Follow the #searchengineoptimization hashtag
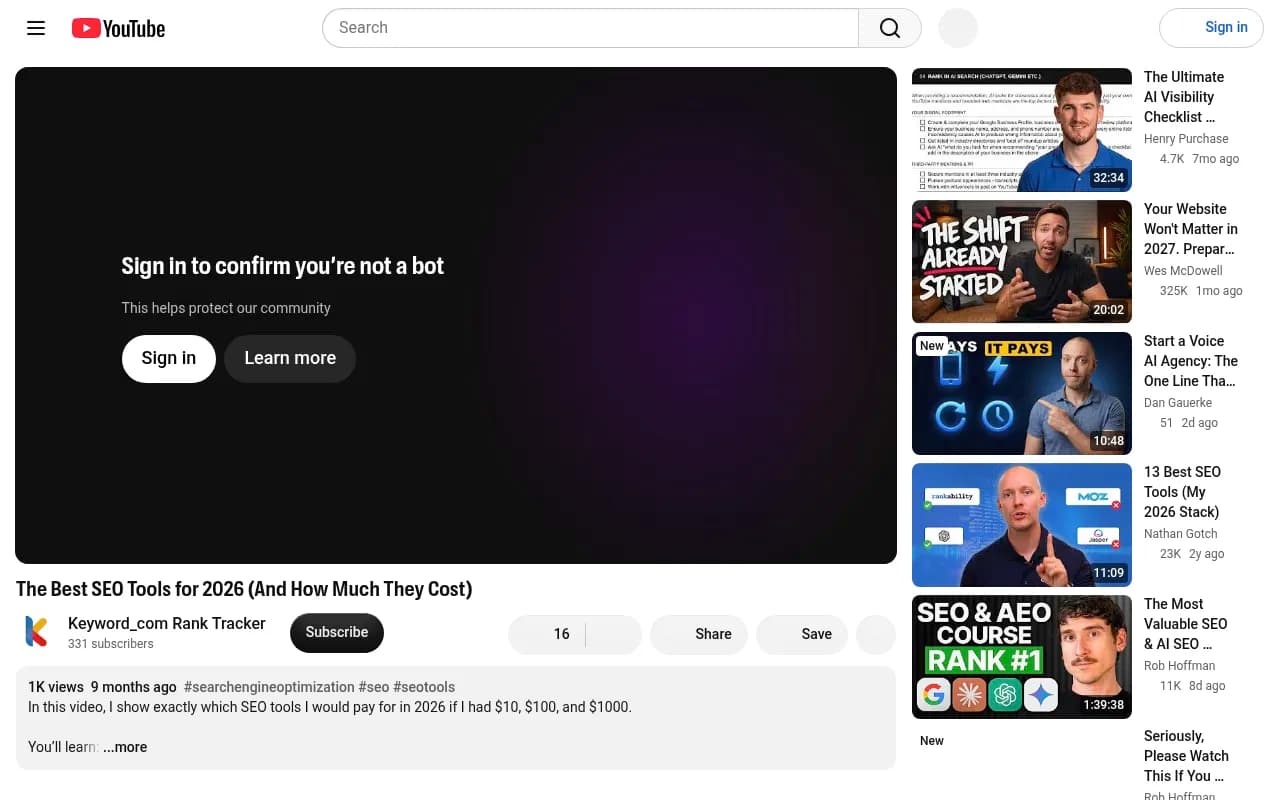Screen dimensions: 1280x800 [269, 687]
